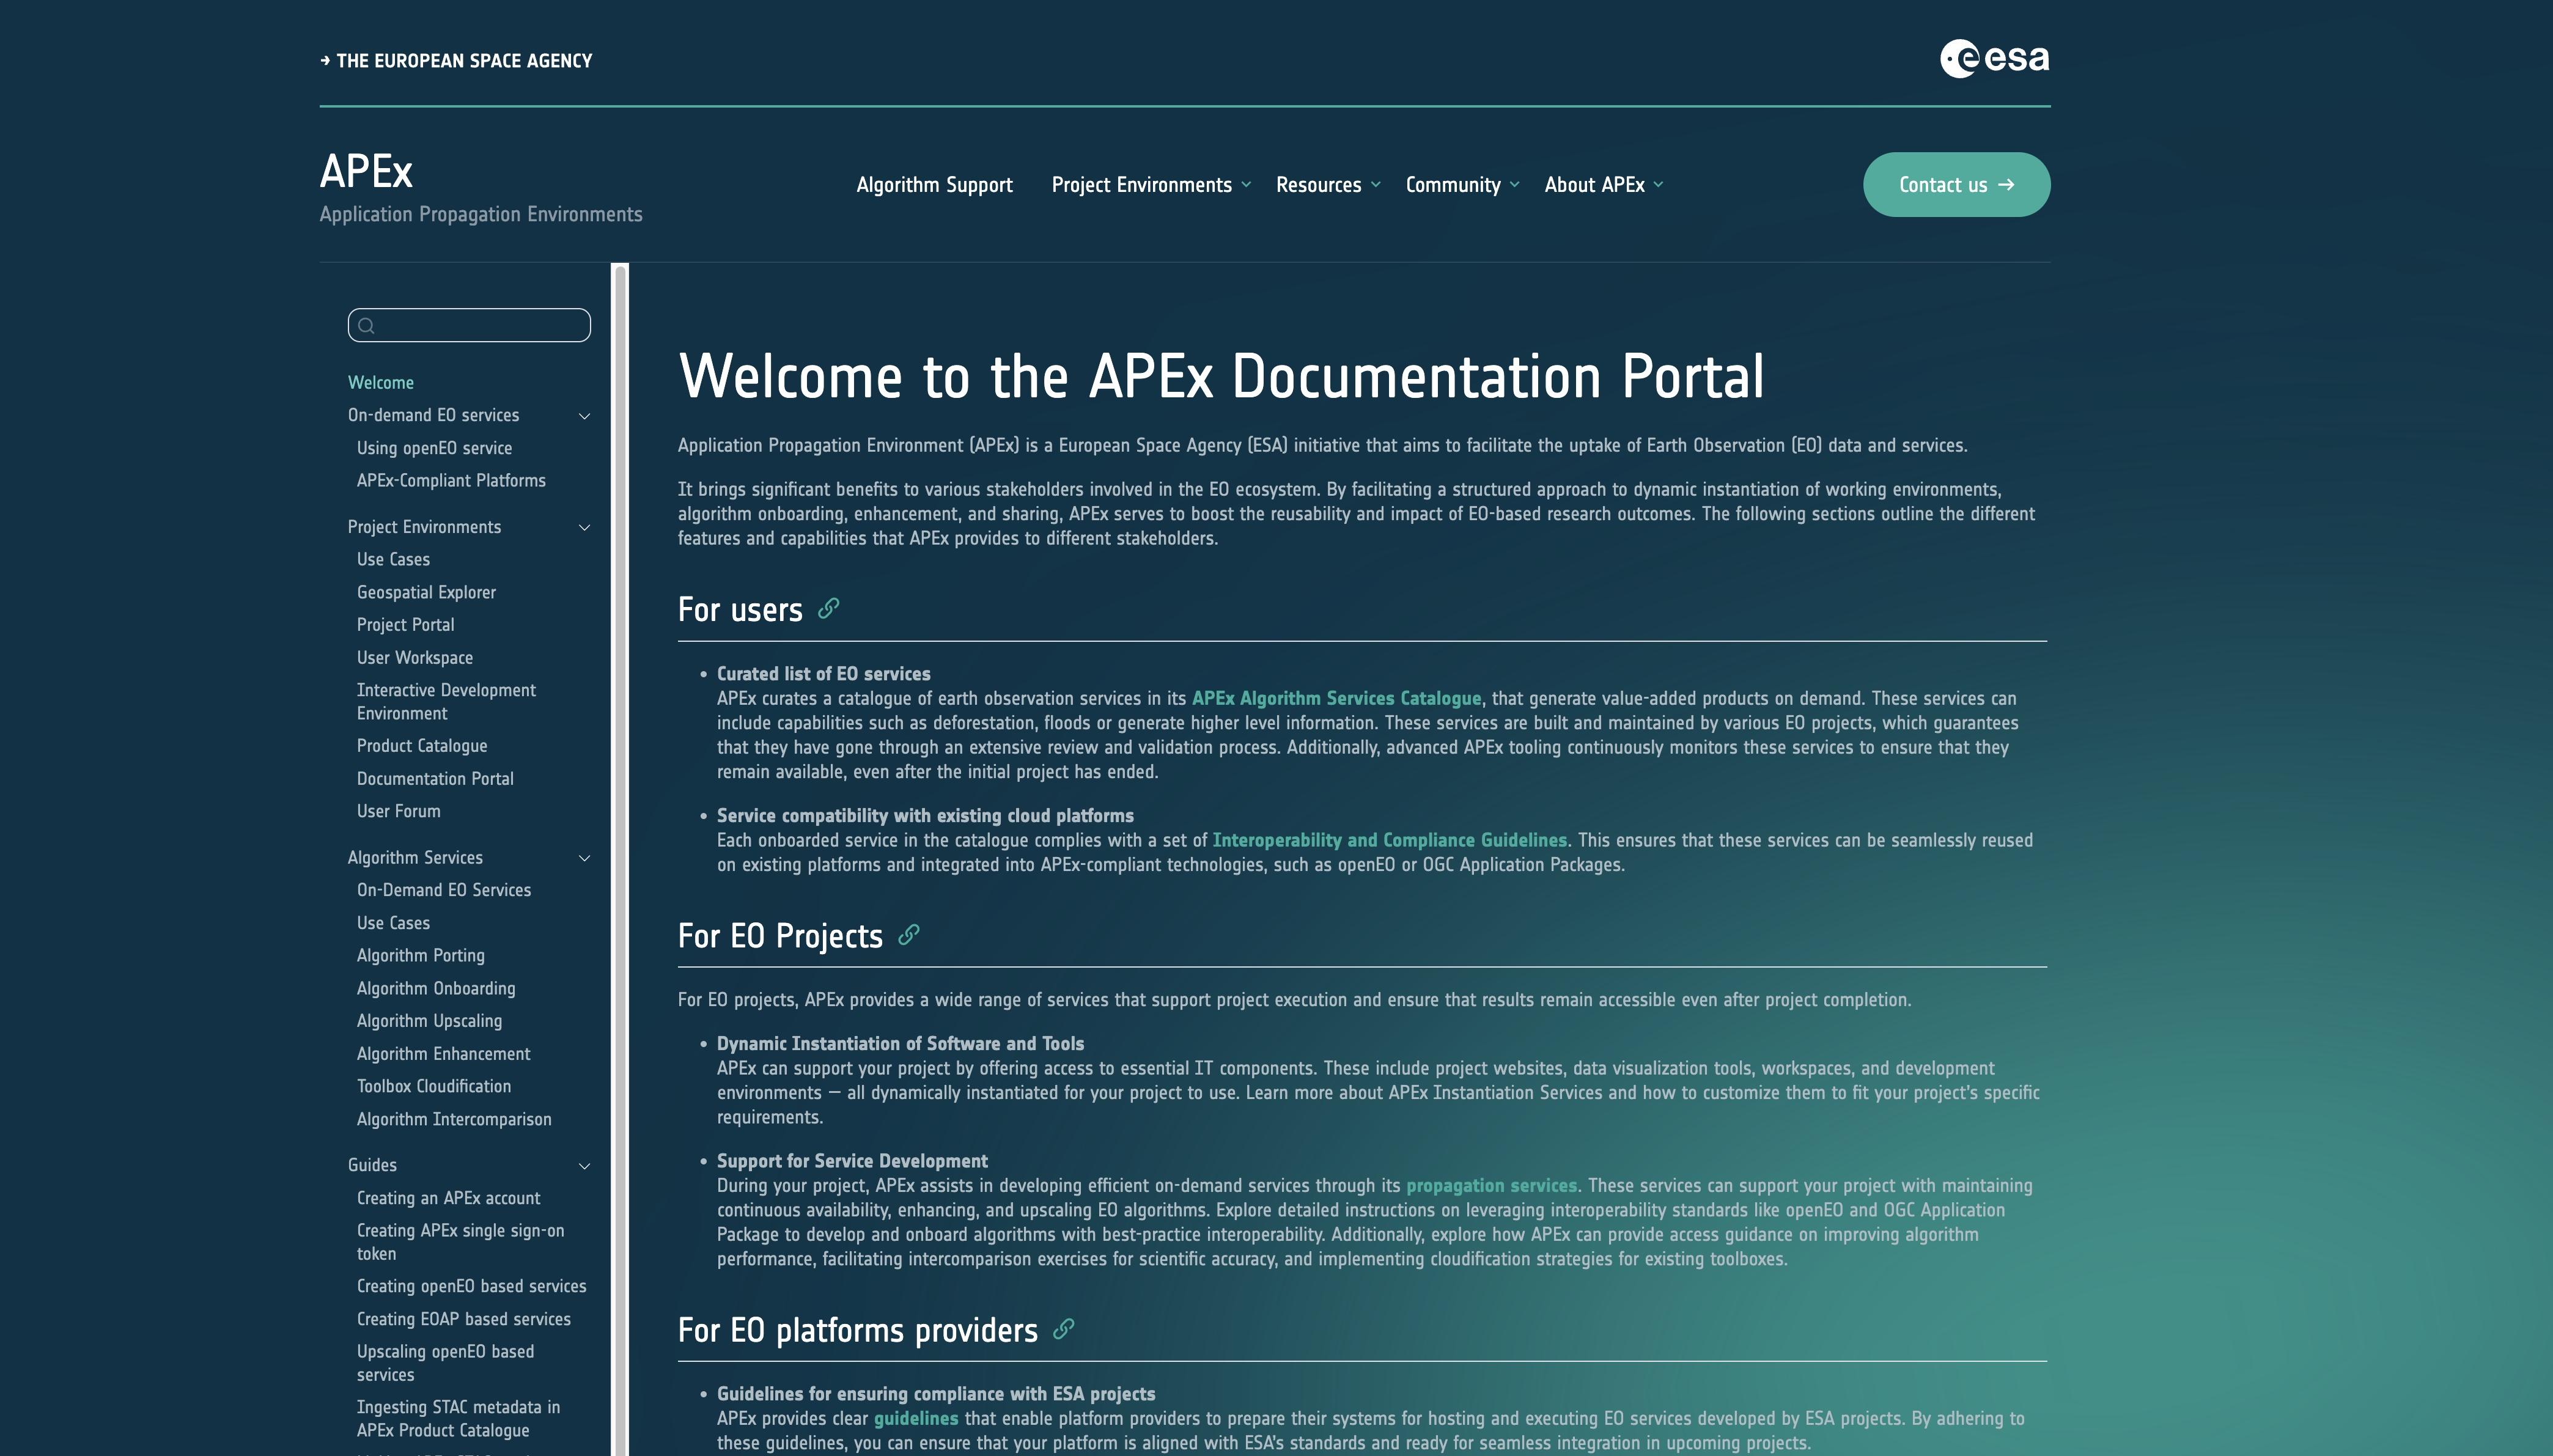This screenshot has height=1456, width=2553.
Task: Open Project Portal page
Action: click(x=405, y=625)
